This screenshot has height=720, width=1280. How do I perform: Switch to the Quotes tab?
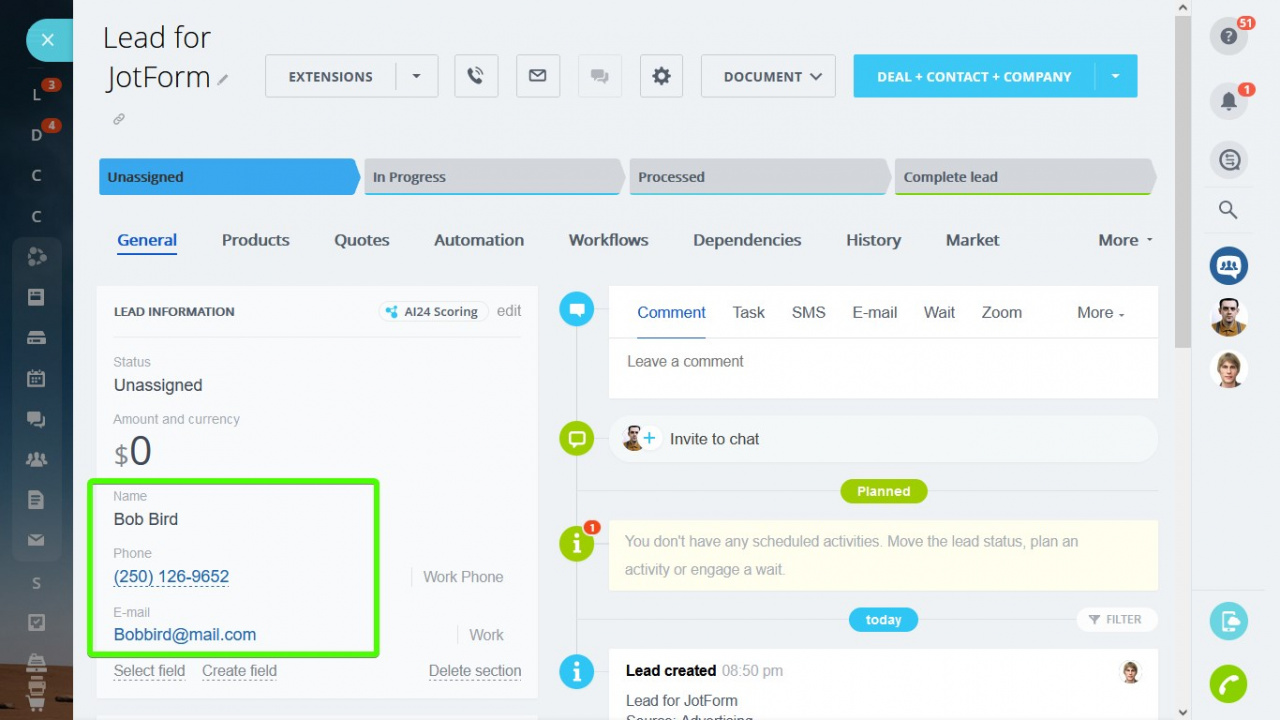click(362, 240)
